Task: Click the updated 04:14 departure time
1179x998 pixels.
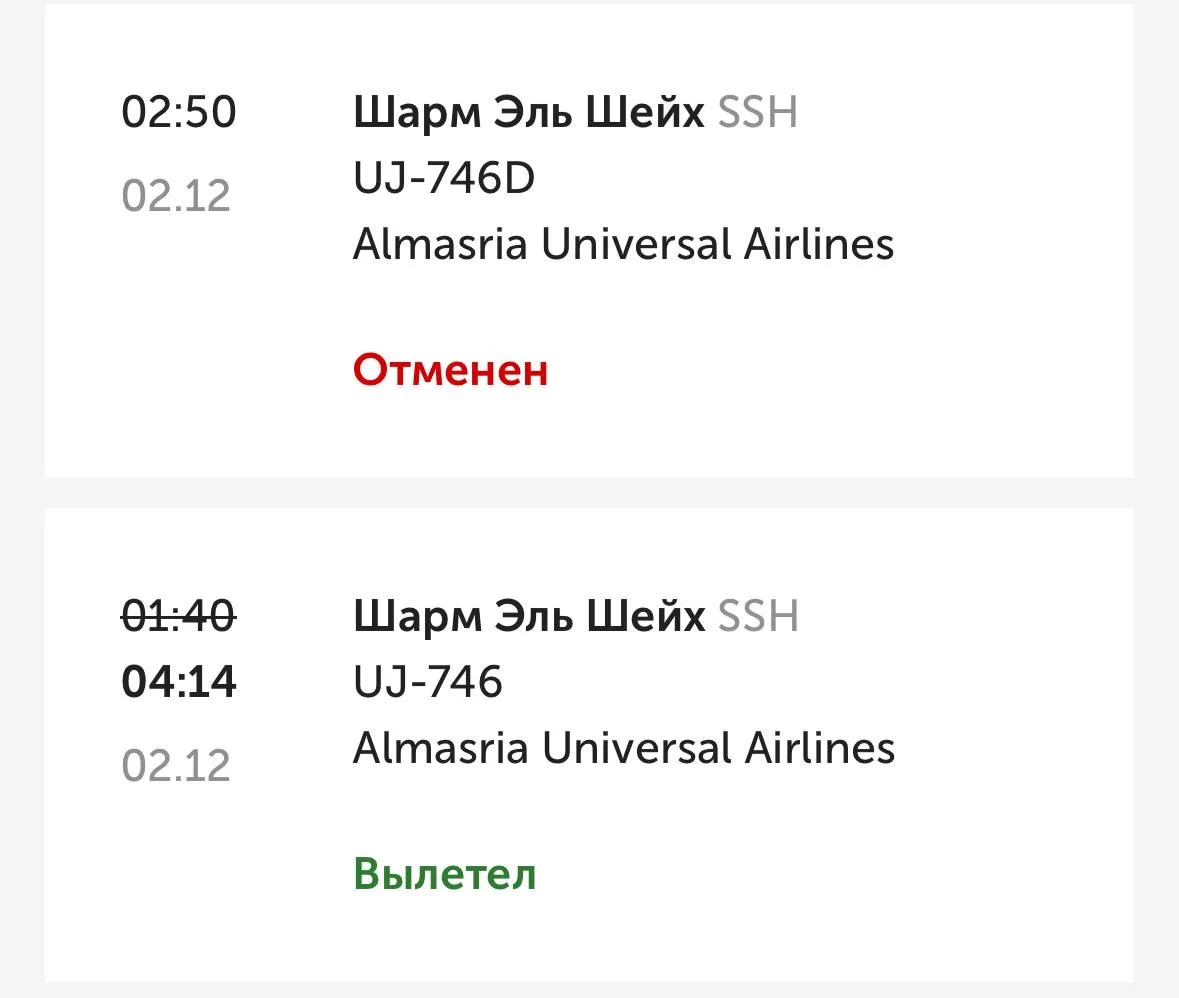Action: pyautogui.click(x=179, y=682)
